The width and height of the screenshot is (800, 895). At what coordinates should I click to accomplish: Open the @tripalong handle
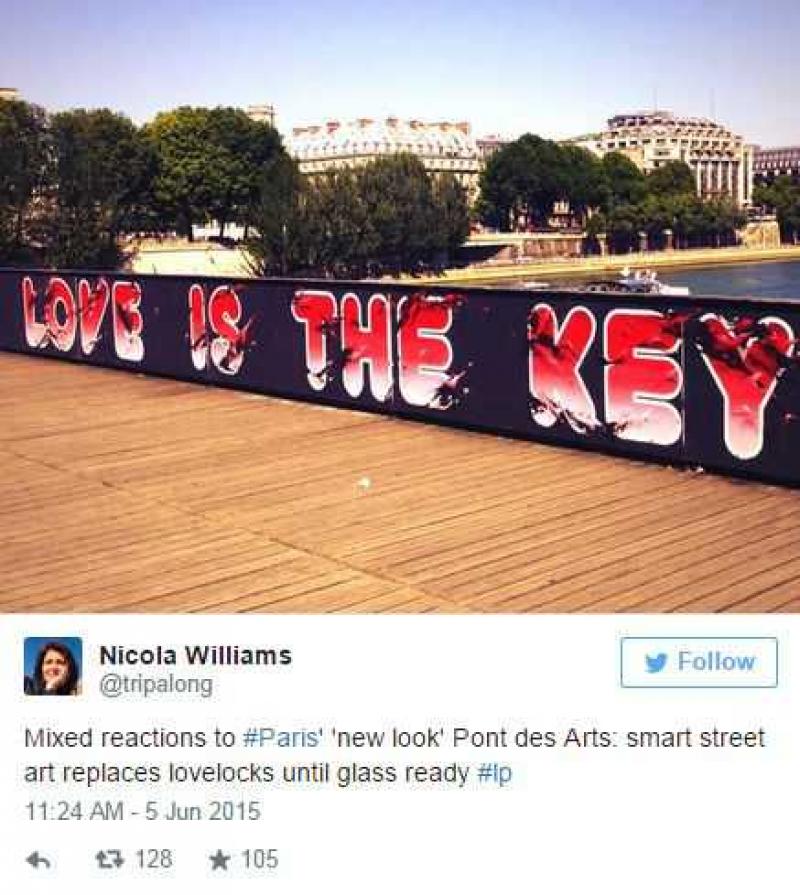point(156,684)
